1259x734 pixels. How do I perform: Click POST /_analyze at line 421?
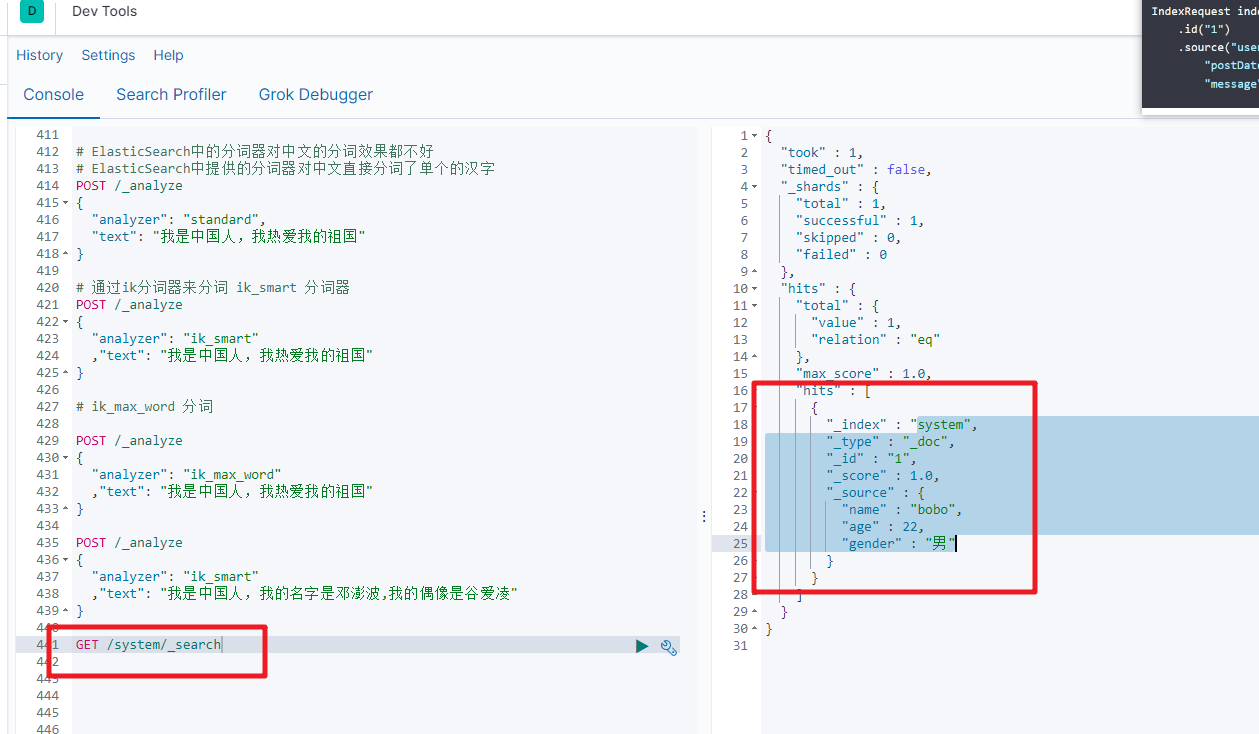[x=129, y=304]
